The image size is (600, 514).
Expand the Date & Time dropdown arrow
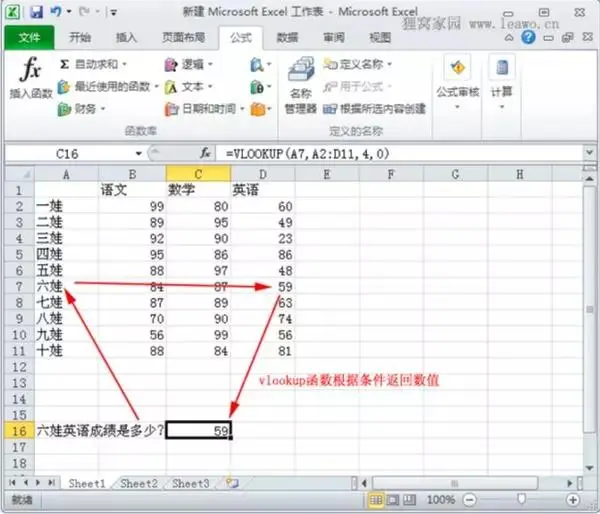[x=243, y=109]
